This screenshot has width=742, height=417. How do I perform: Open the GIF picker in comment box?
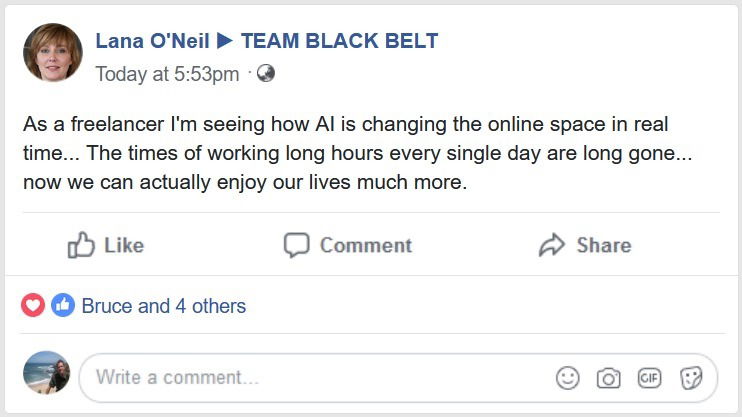click(x=650, y=378)
